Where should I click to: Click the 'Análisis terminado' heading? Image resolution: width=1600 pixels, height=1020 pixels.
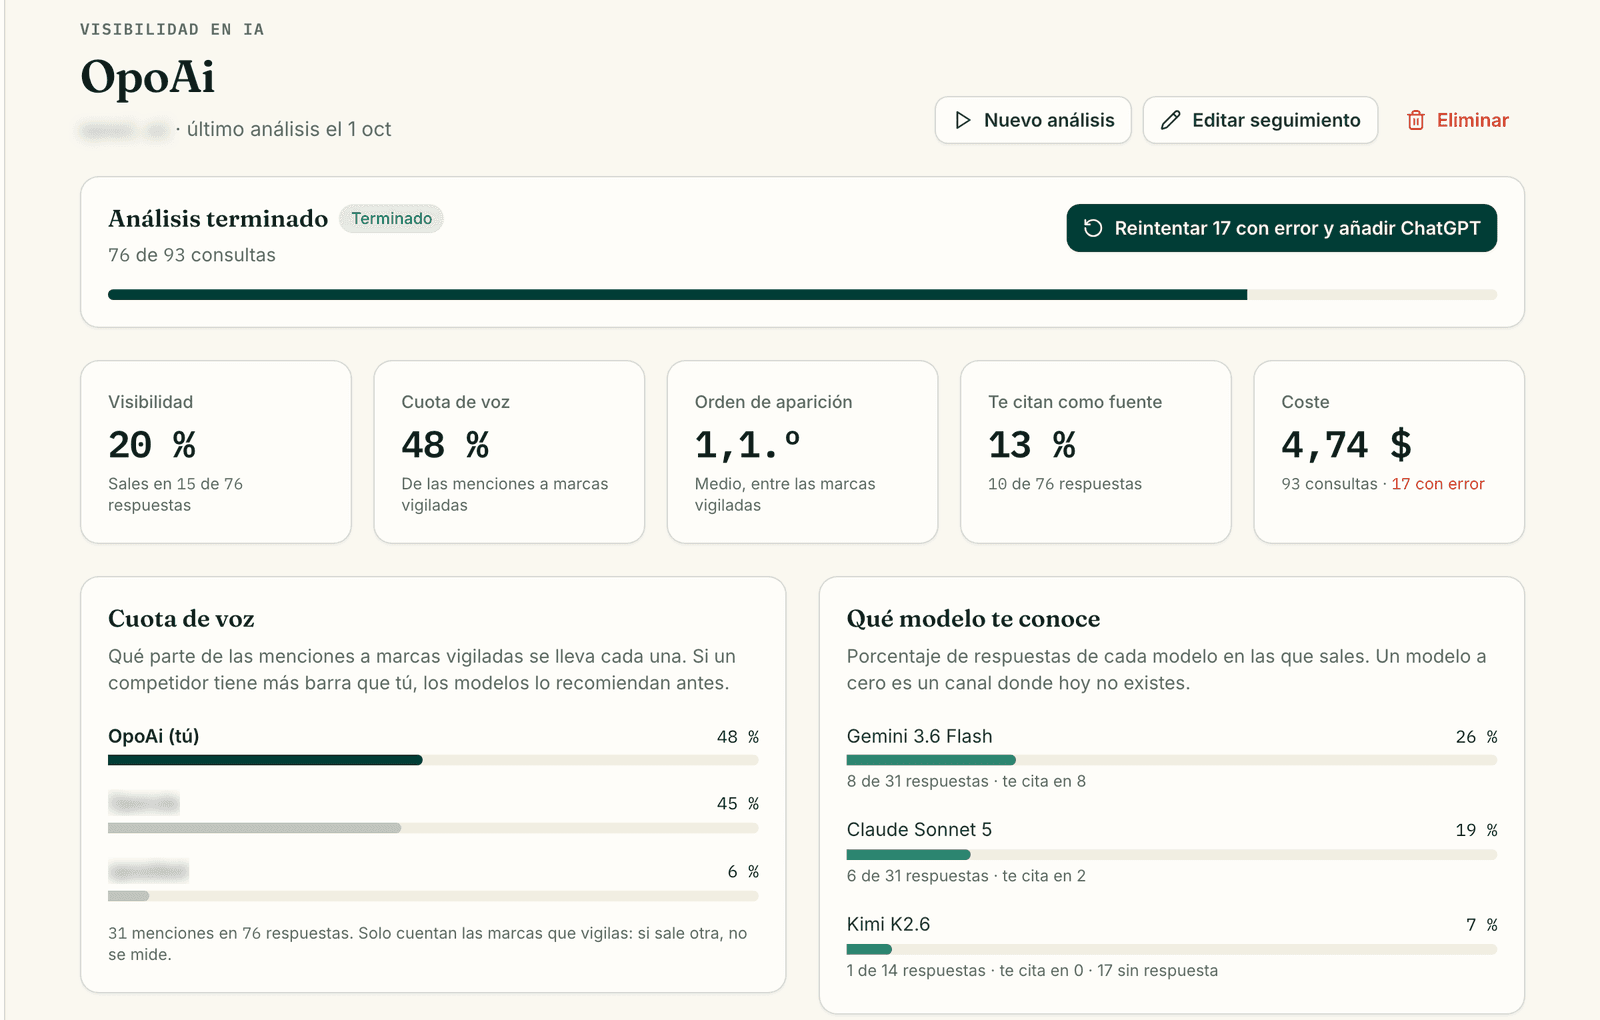click(x=218, y=218)
